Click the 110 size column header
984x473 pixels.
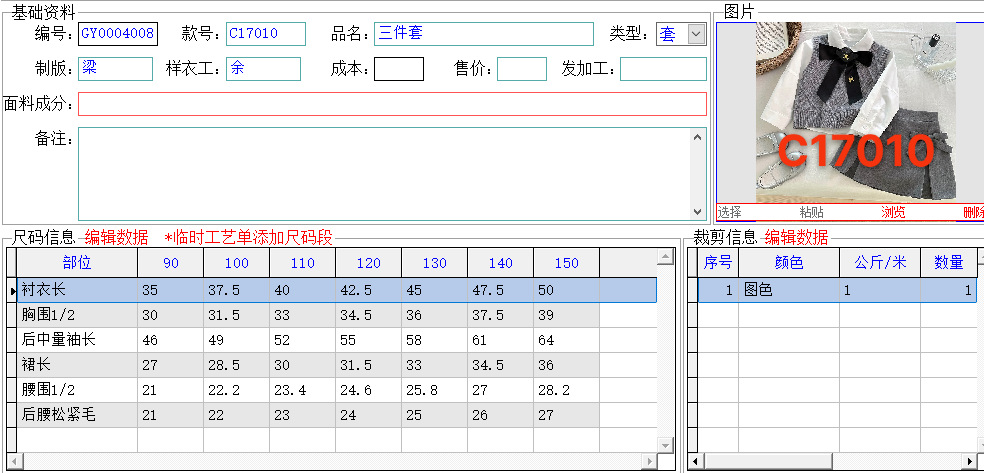pos(302,263)
